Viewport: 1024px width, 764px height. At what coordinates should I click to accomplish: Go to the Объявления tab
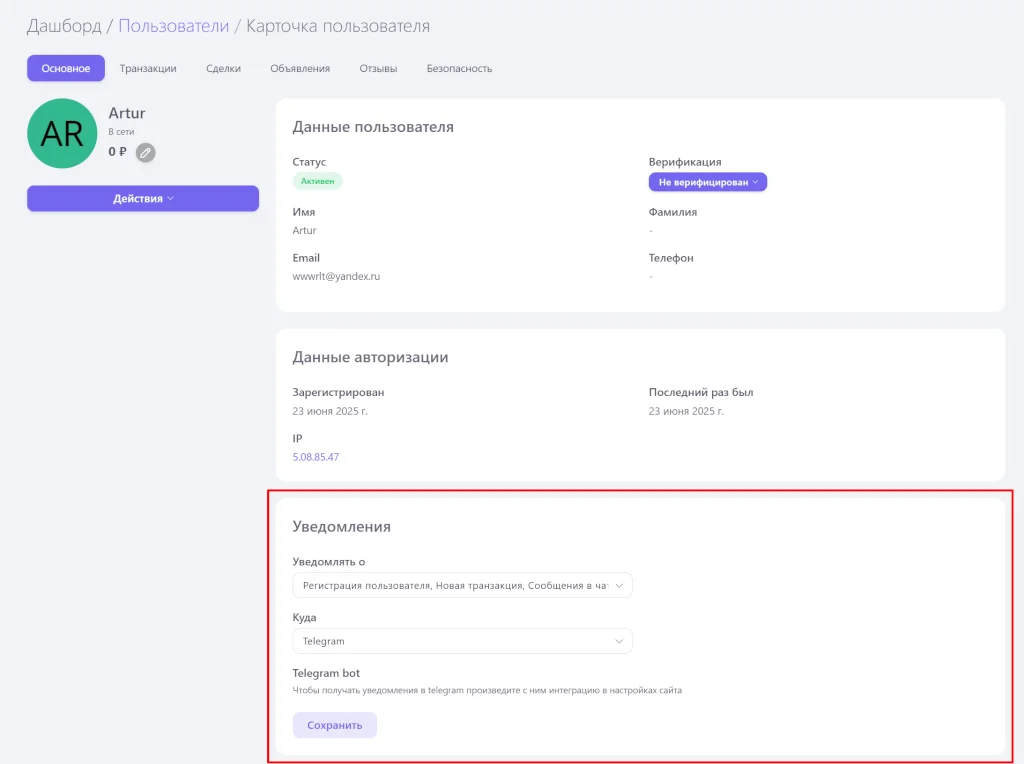(x=300, y=68)
